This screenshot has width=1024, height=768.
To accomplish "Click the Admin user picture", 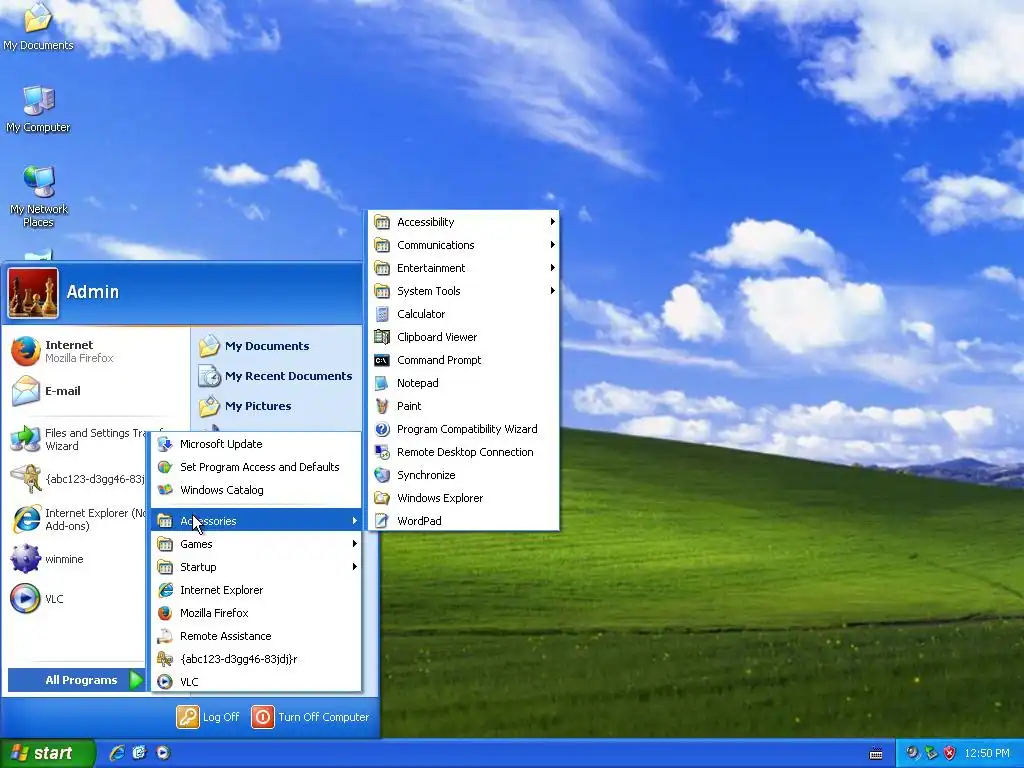I will 33,293.
